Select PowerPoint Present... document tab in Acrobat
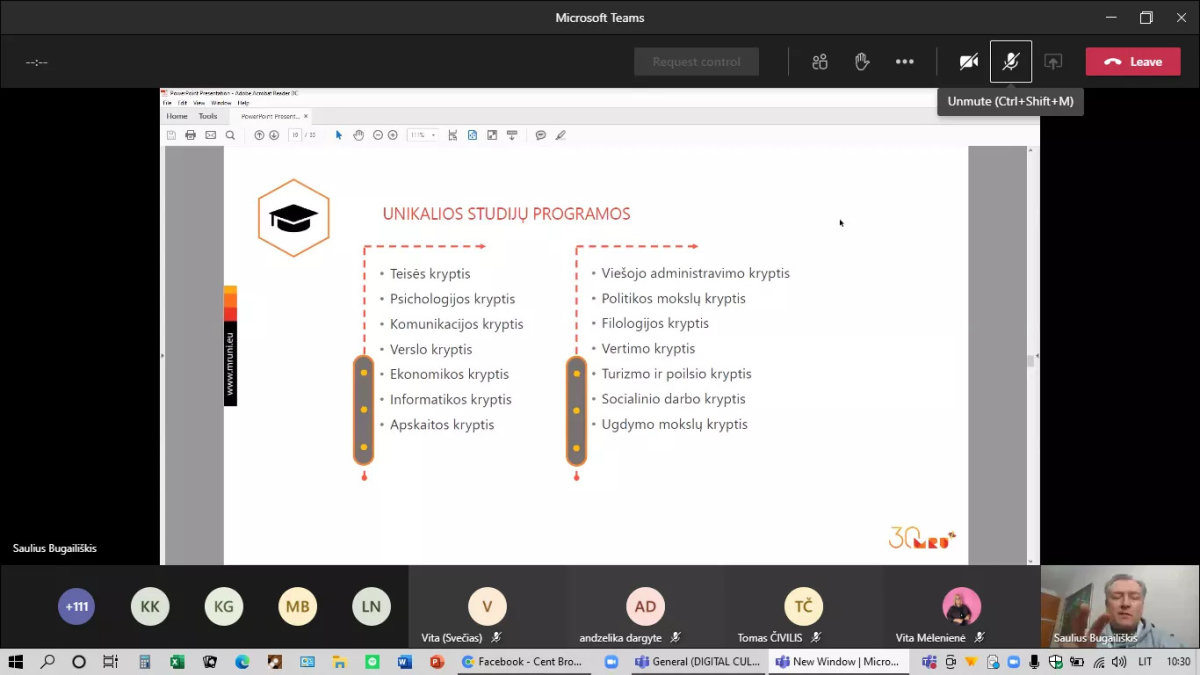1200x675 pixels. [x=270, y=116]
